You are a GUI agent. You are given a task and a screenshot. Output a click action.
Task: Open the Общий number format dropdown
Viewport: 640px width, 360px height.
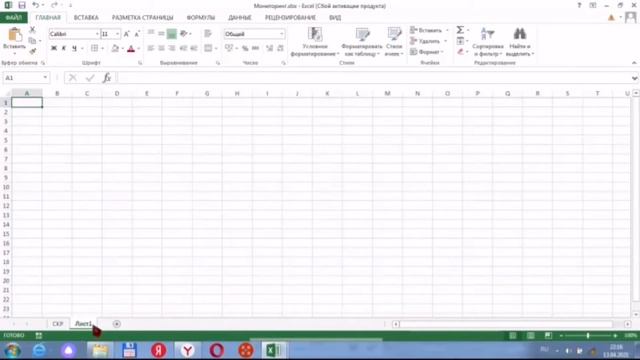[x=282, y=34]
